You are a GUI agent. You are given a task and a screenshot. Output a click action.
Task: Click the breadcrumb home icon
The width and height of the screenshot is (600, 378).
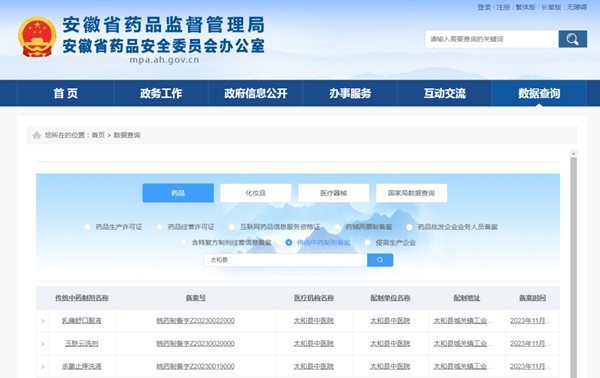coord(37,135)
